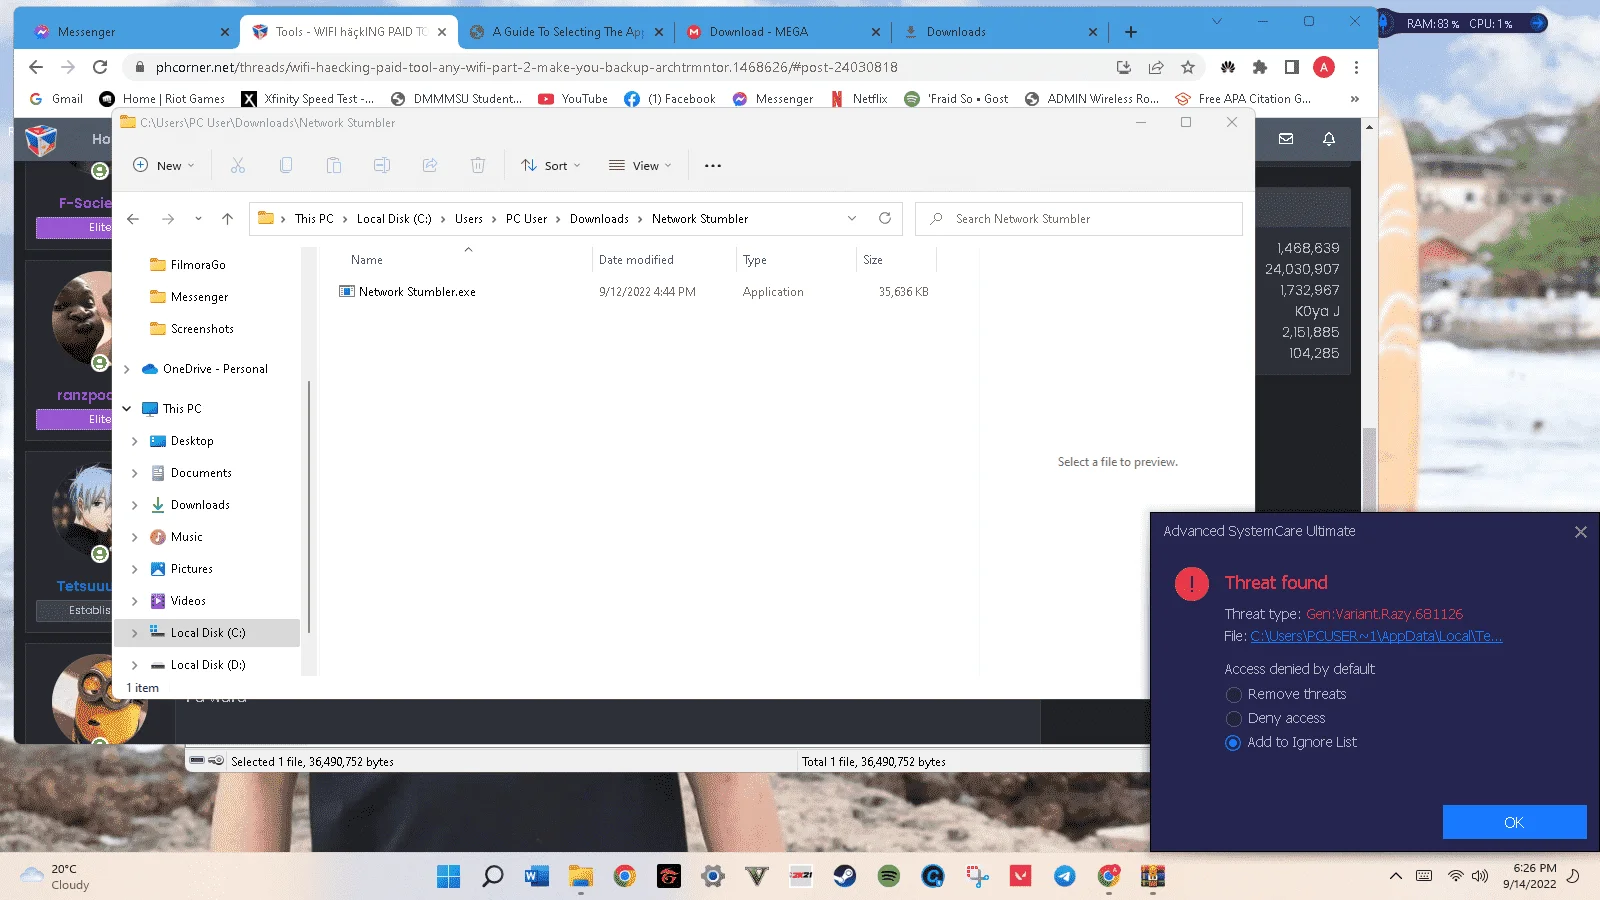This screenshot has width=1600, height=900.
Task: Click the Search Network Stumbler box
Action: coord(1079,219)
